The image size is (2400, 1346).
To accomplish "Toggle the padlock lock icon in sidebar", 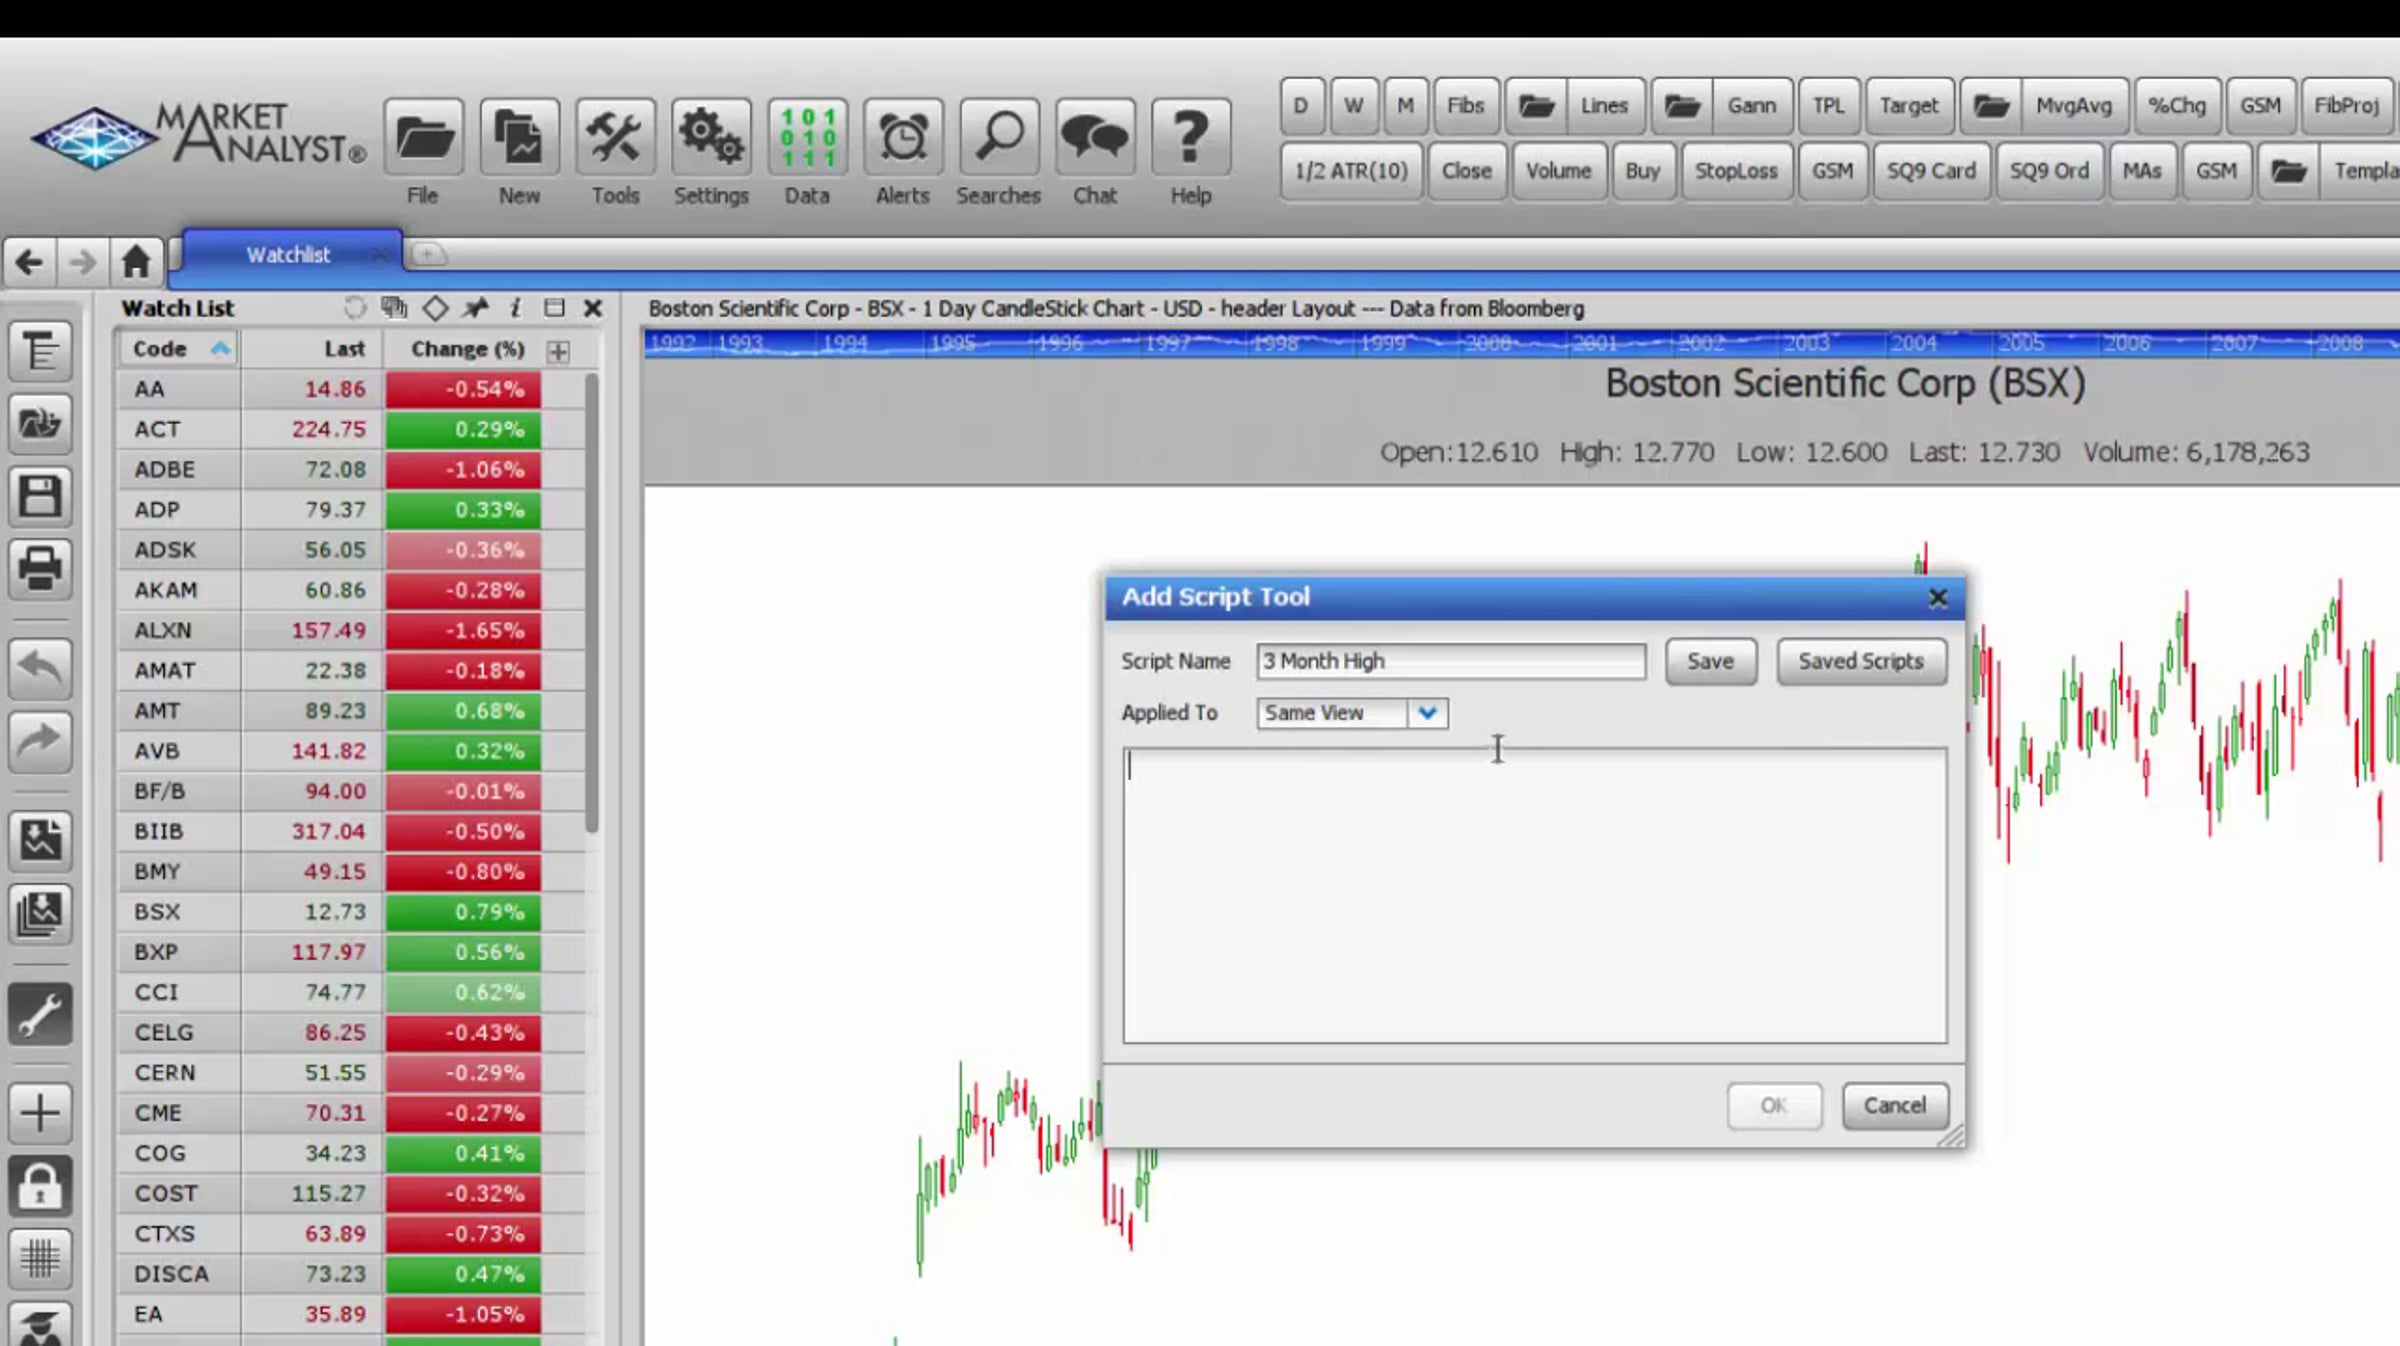I will coord(40,1186).
